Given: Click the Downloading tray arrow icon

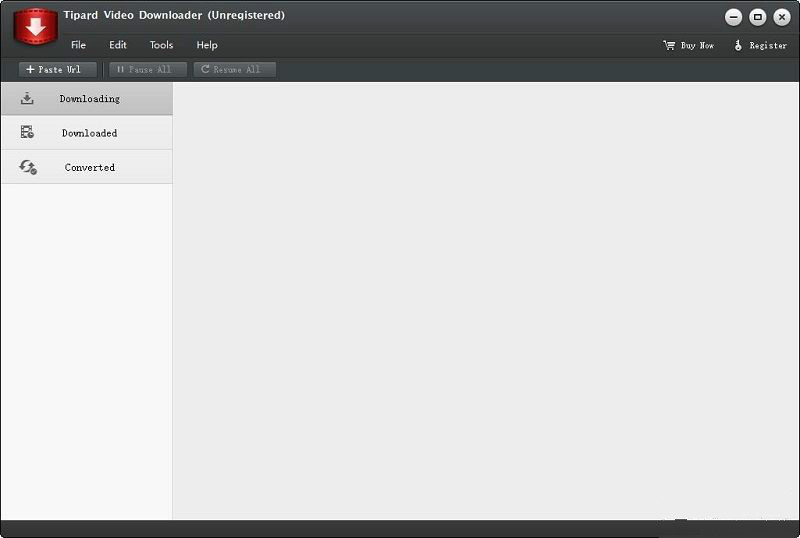Looking at the screenshot, I should click(27, 98).
